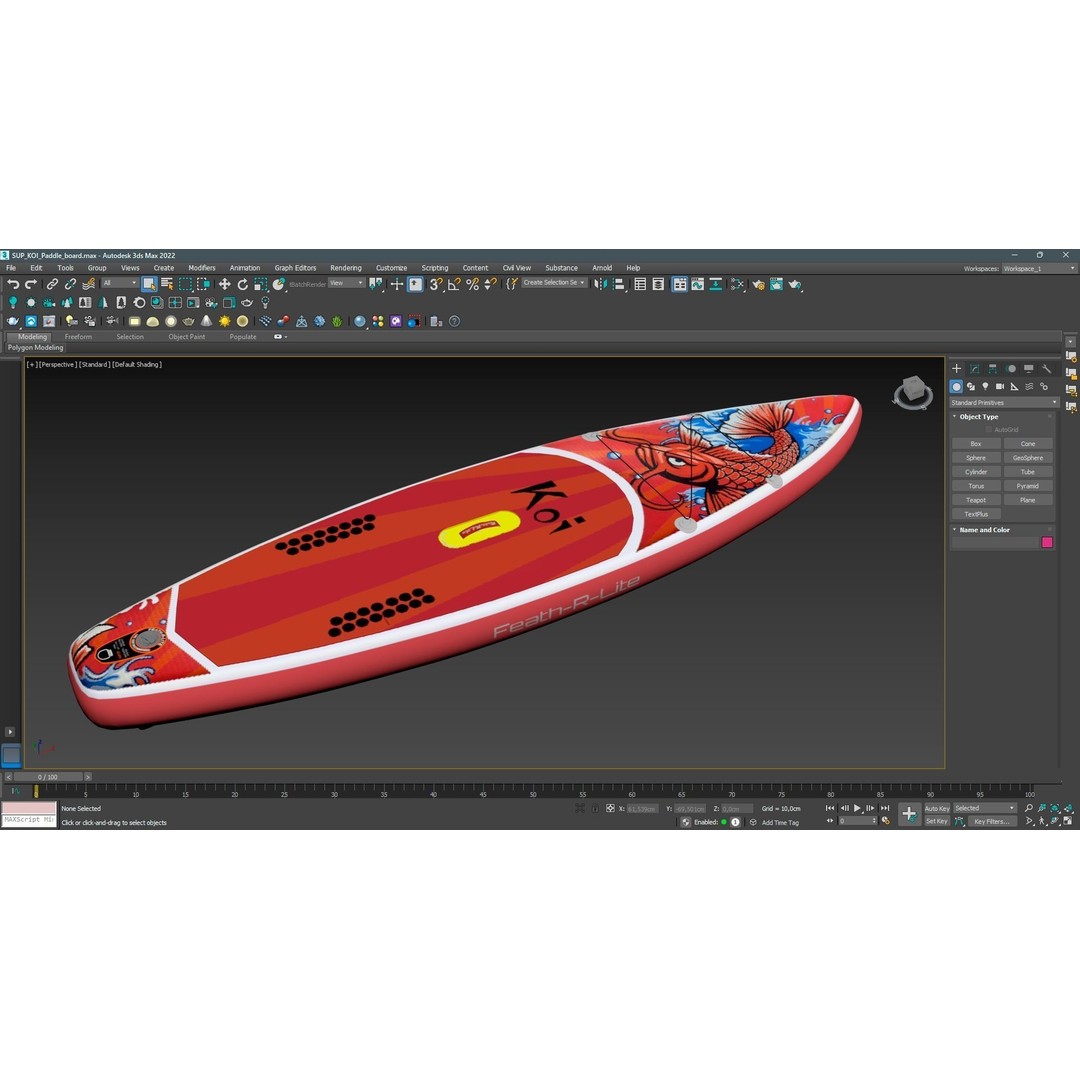Click the GeoSphere primitive button
This screenshot has width=1080, height=1080.
1028,458
